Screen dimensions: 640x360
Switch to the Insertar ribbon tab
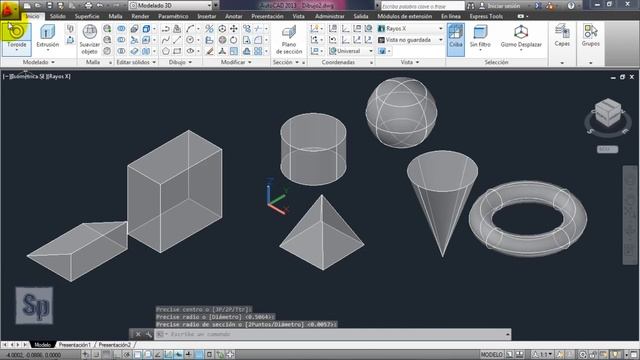coord(207,16)
